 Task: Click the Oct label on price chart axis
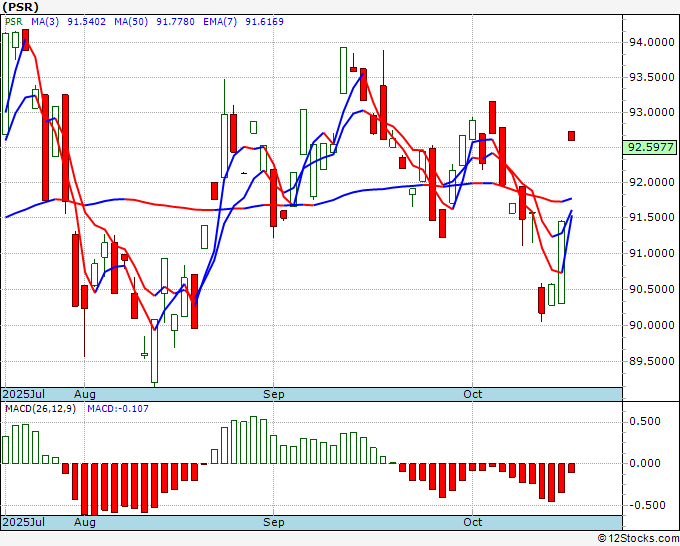click(472, 394)
